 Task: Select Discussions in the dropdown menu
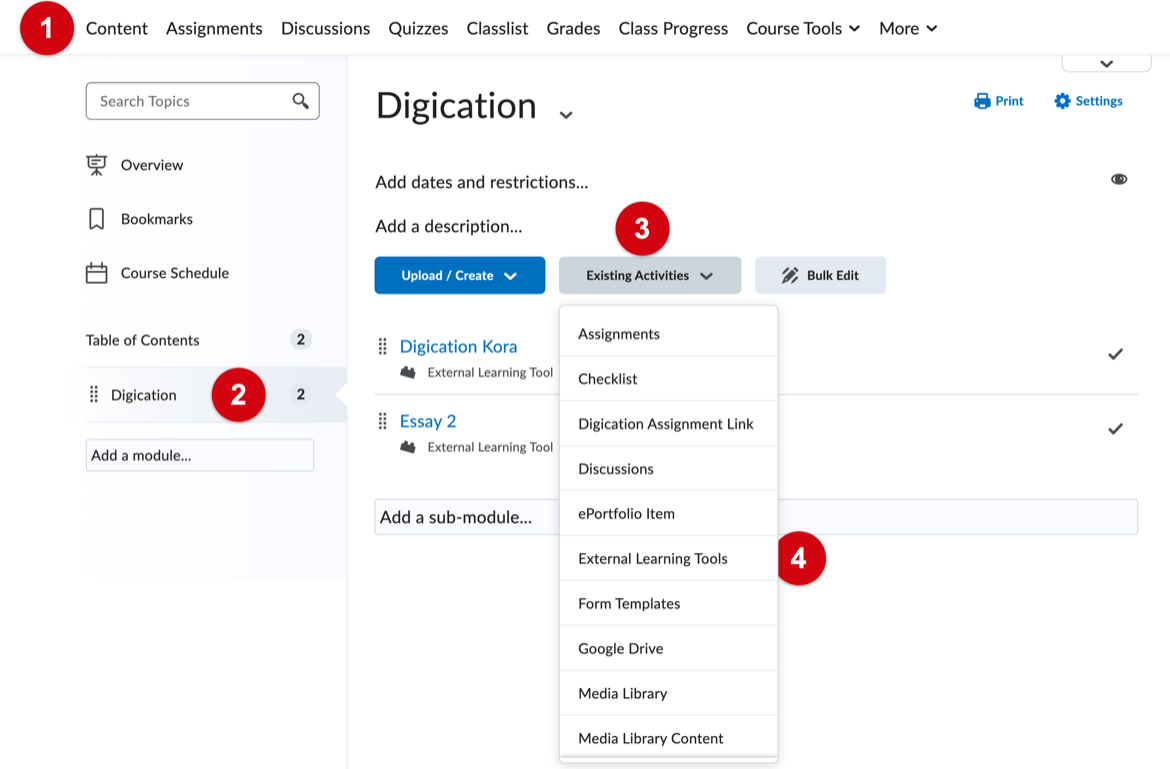669,468
